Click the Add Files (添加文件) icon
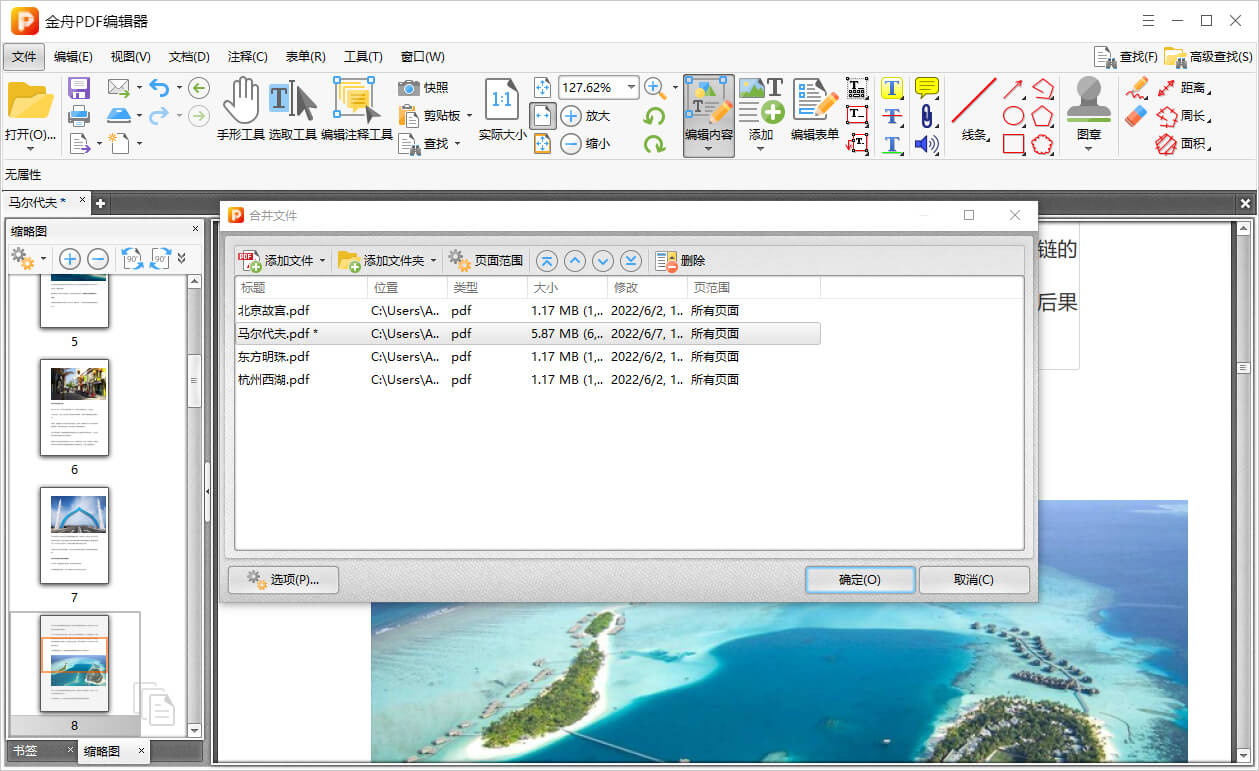1259x771 pixels. pos(250,261)
